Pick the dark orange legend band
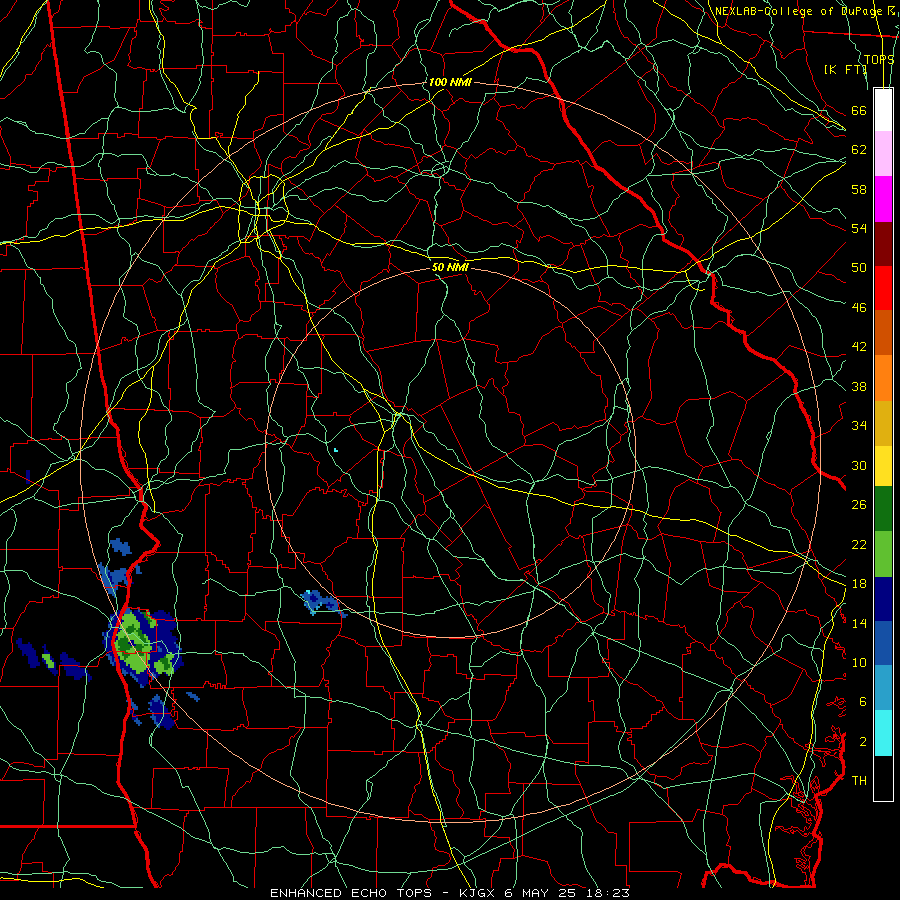This screenshot has height=900, width=900. (883, 332)
